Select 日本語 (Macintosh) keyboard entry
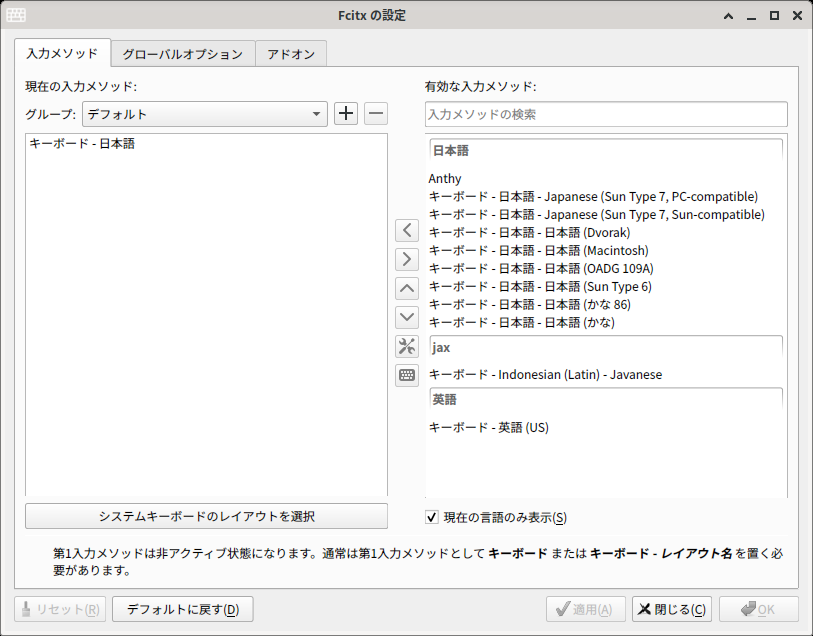 click(606, 250)
